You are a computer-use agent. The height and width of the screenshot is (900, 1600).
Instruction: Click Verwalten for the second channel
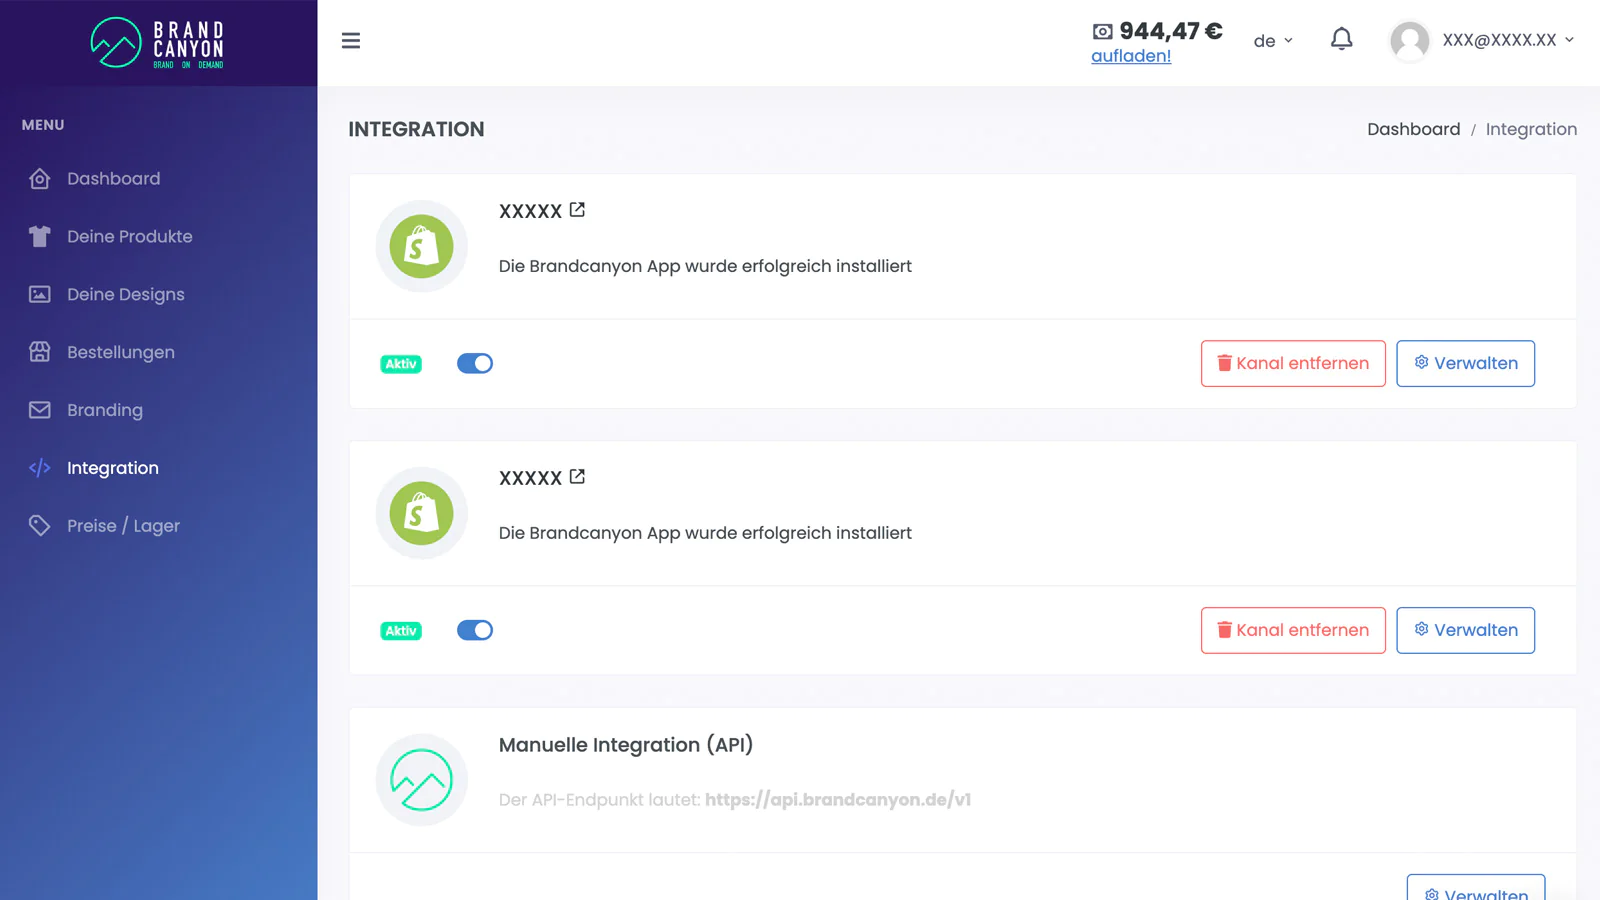pos(1465,631)
